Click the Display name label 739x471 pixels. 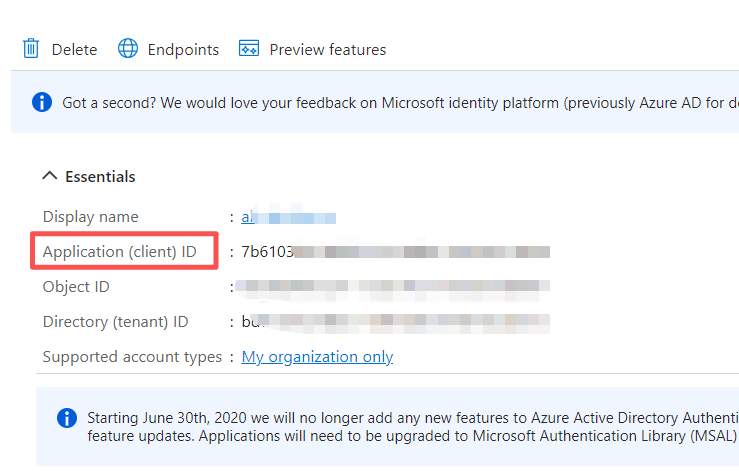[x=91, y=217]
